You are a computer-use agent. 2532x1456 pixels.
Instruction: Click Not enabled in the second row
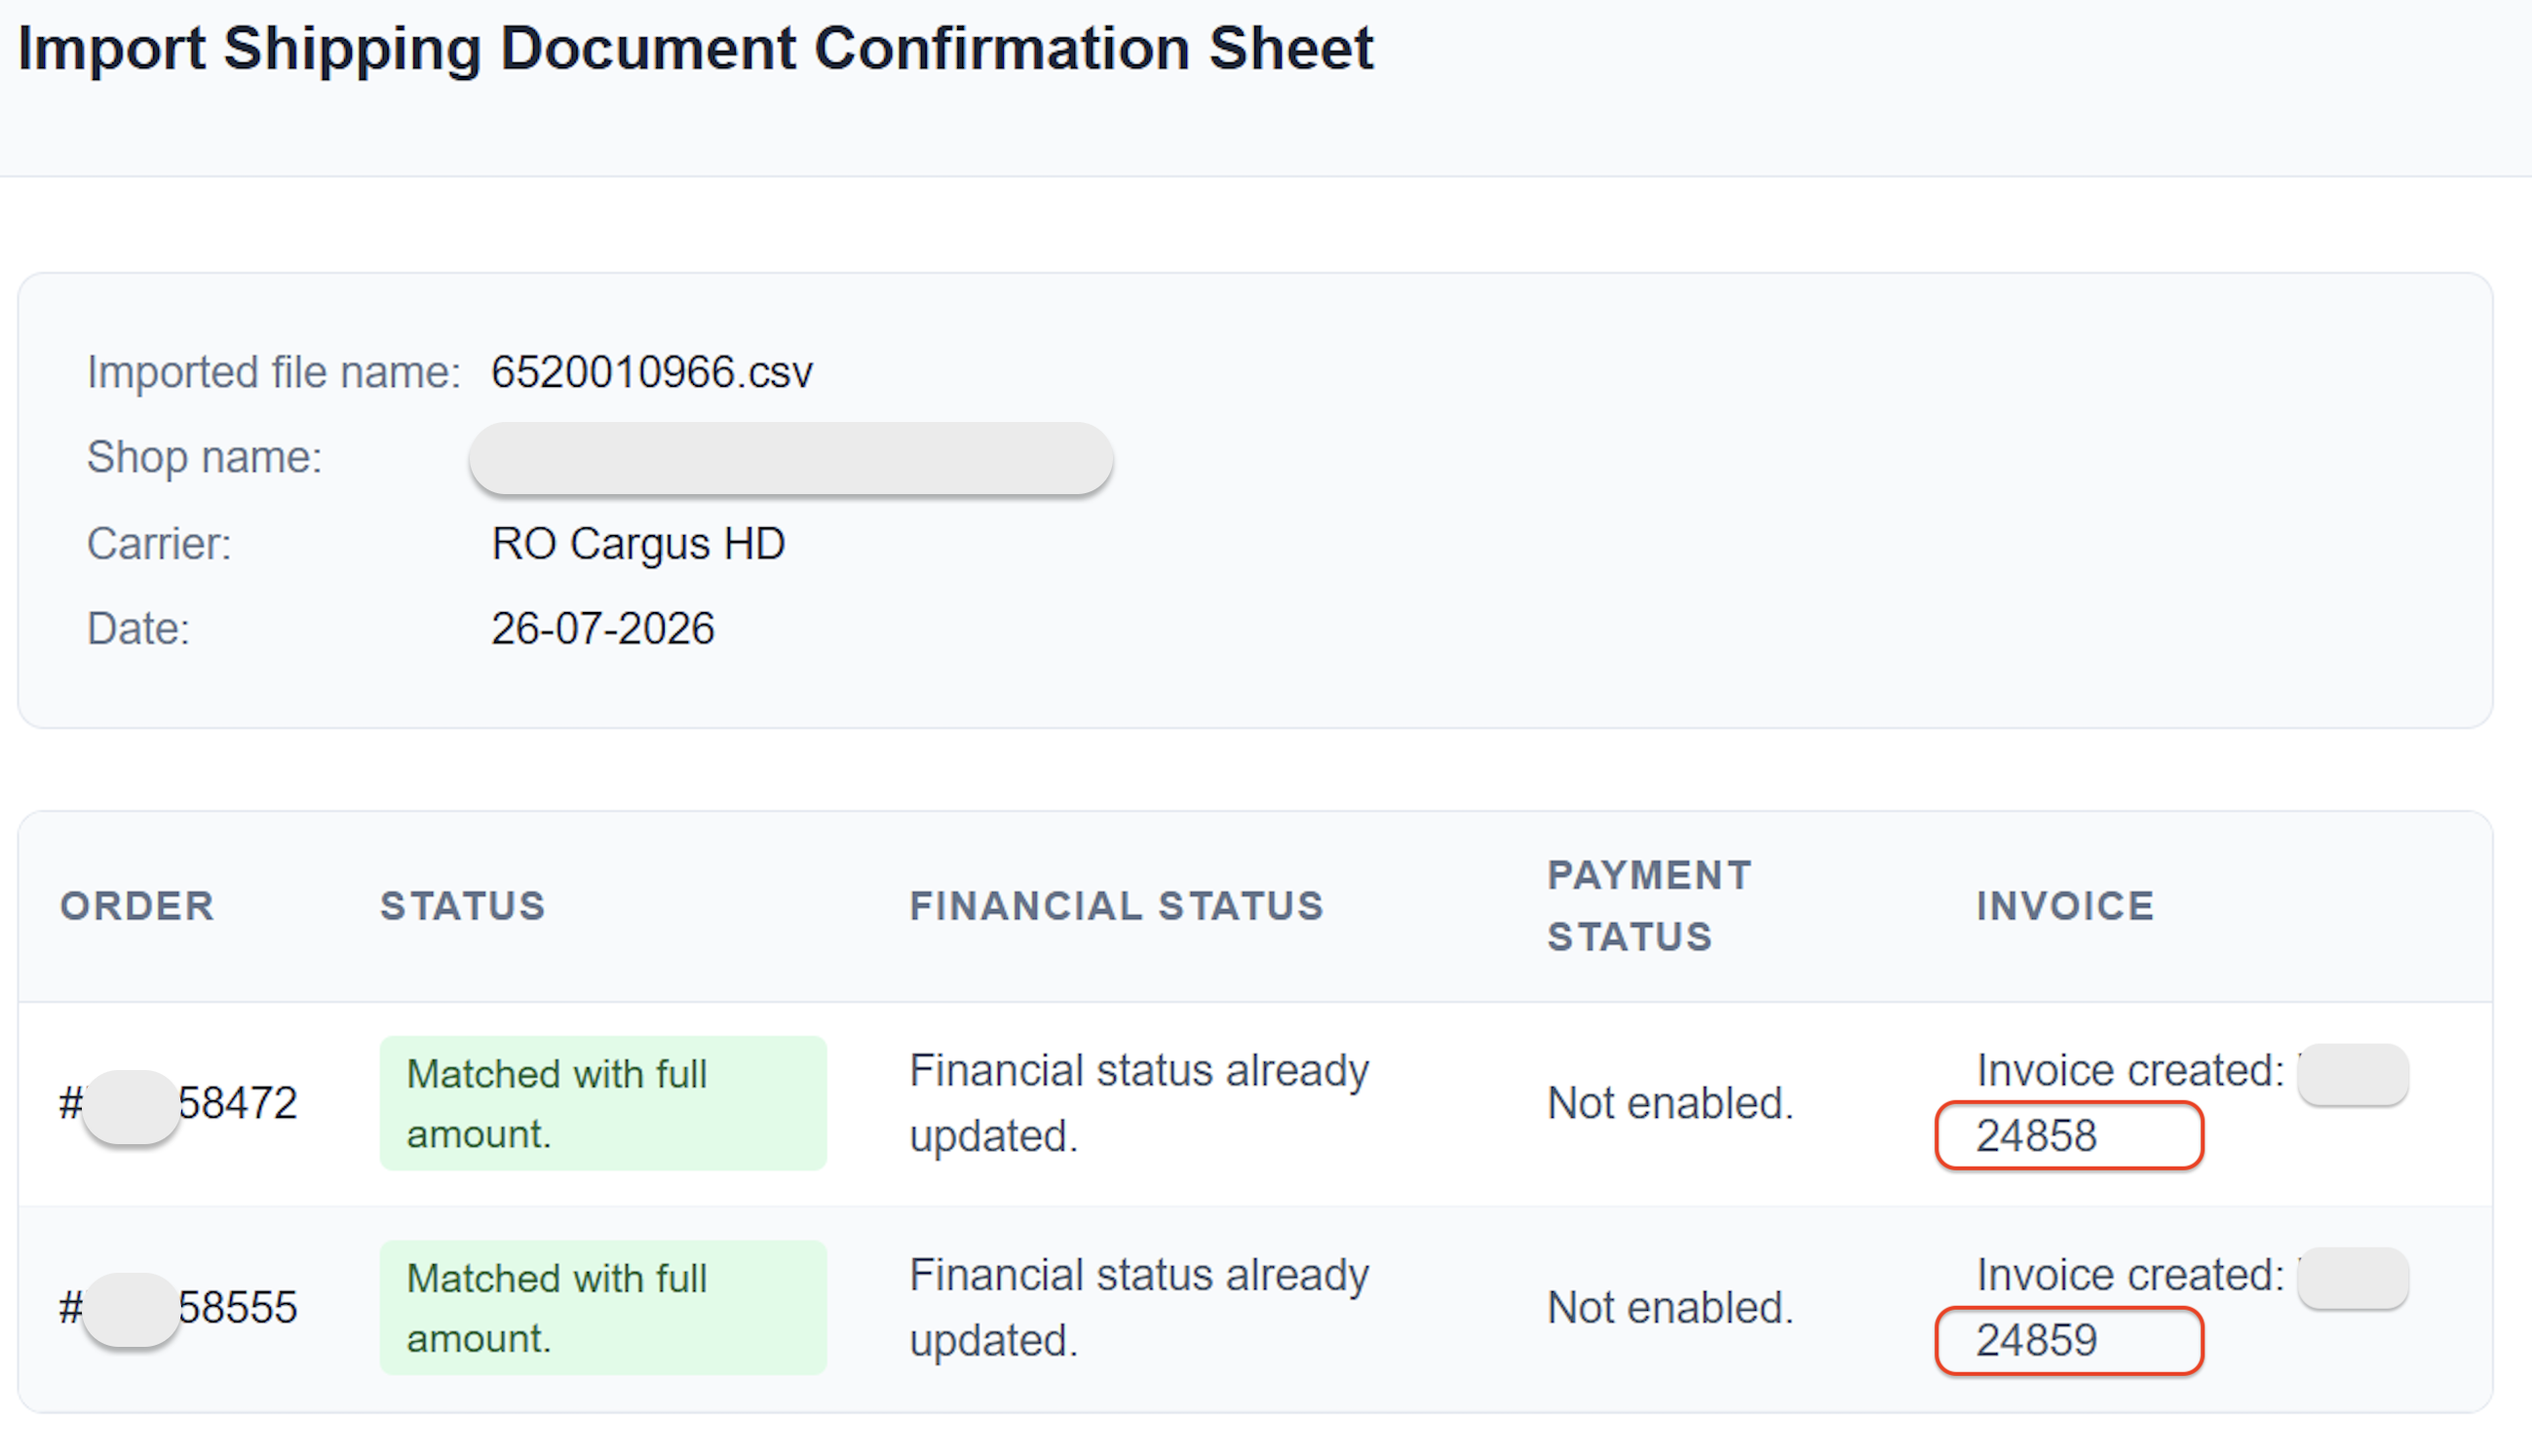click(1670, 1308)
